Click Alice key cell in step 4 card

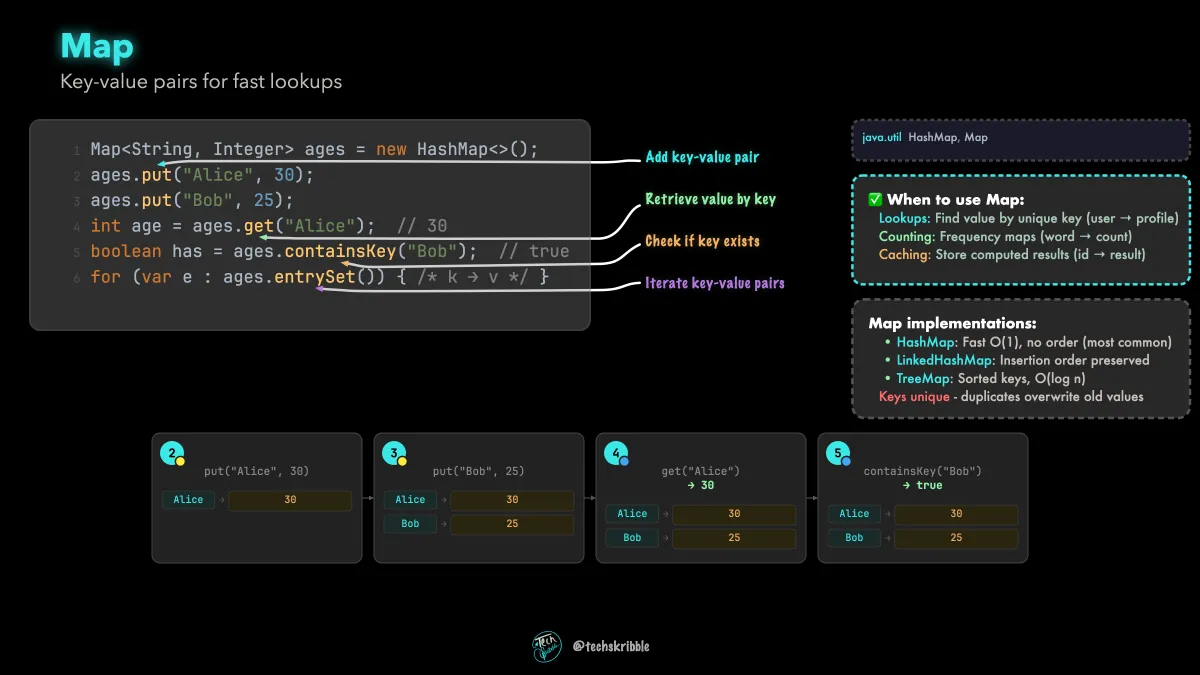[x=632, y=514]
